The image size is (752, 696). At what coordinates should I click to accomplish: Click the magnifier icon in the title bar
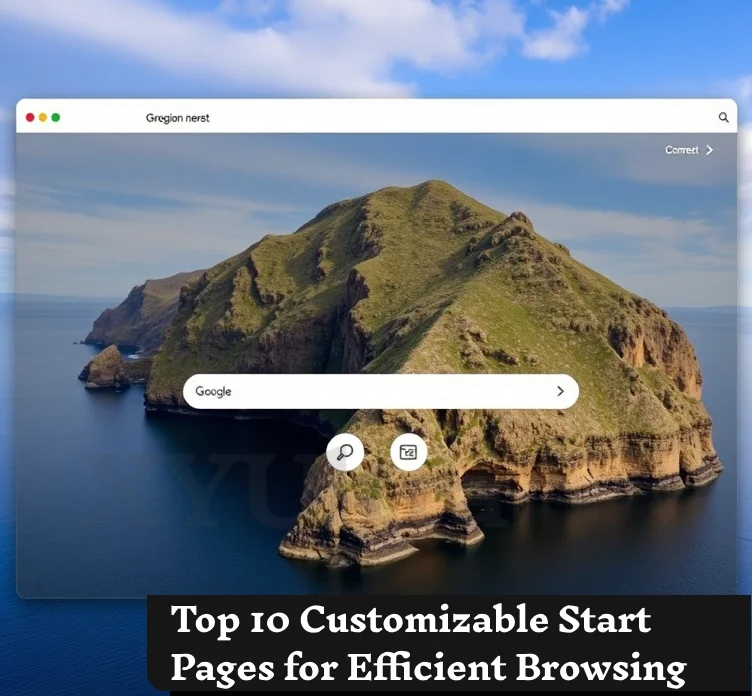(x=723, y=117)
